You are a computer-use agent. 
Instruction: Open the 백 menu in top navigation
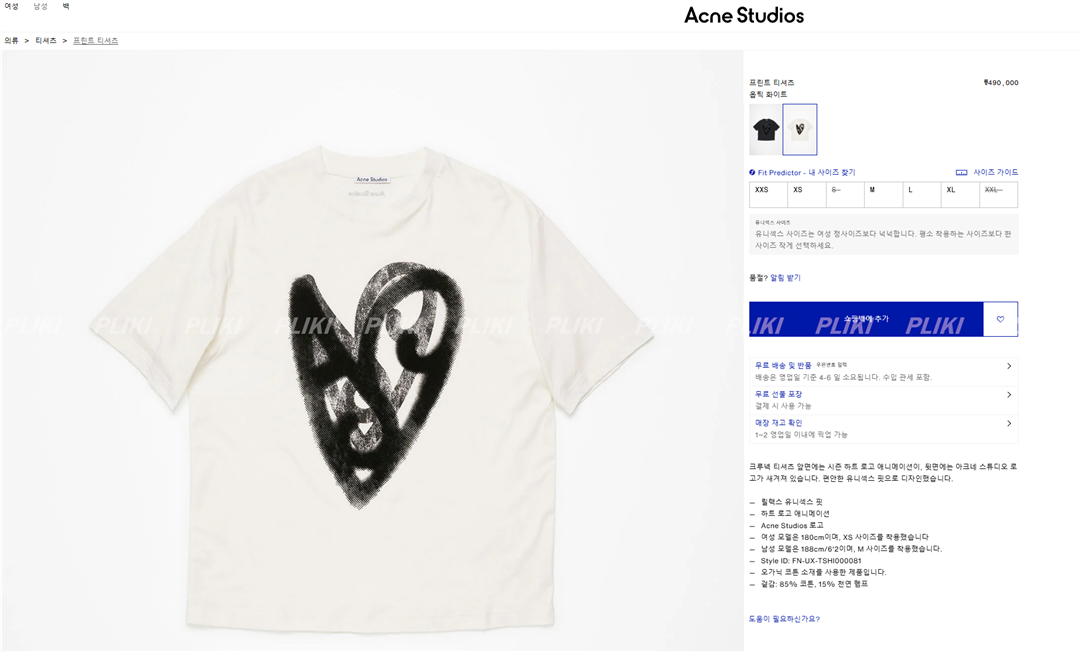point(65,6)
